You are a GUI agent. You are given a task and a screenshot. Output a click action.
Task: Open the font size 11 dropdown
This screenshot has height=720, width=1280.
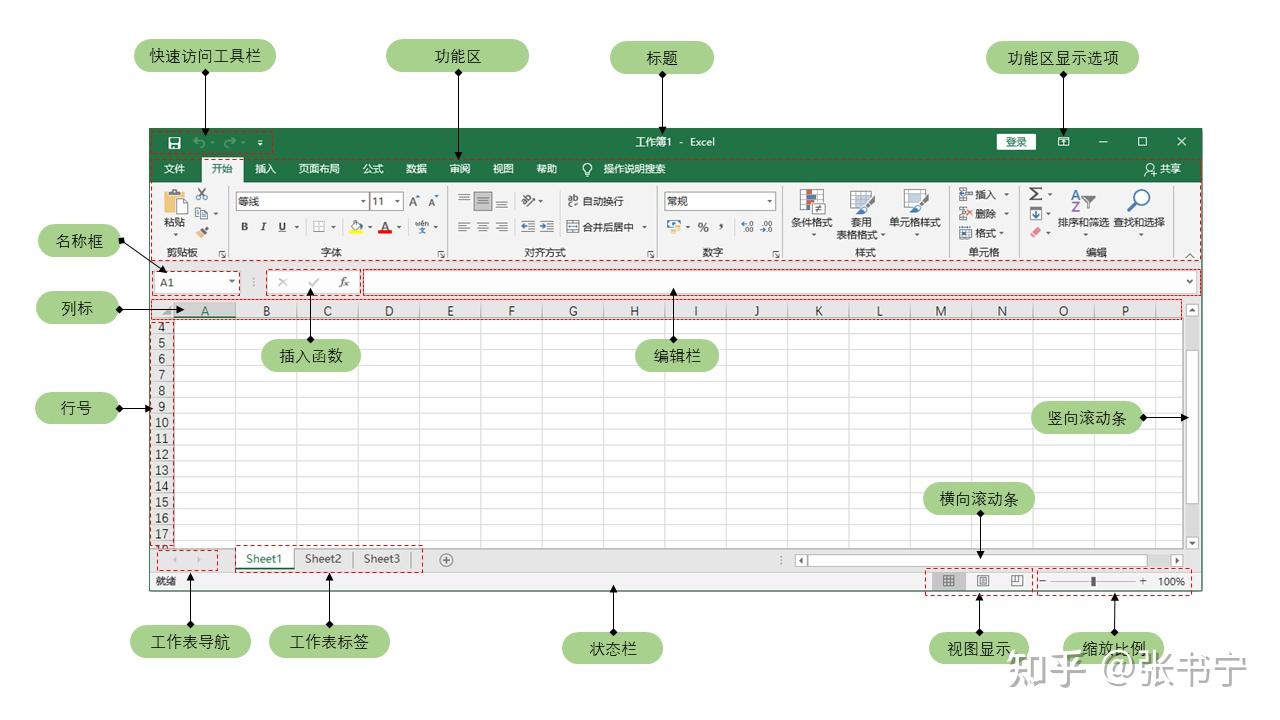tap(398, 201)
